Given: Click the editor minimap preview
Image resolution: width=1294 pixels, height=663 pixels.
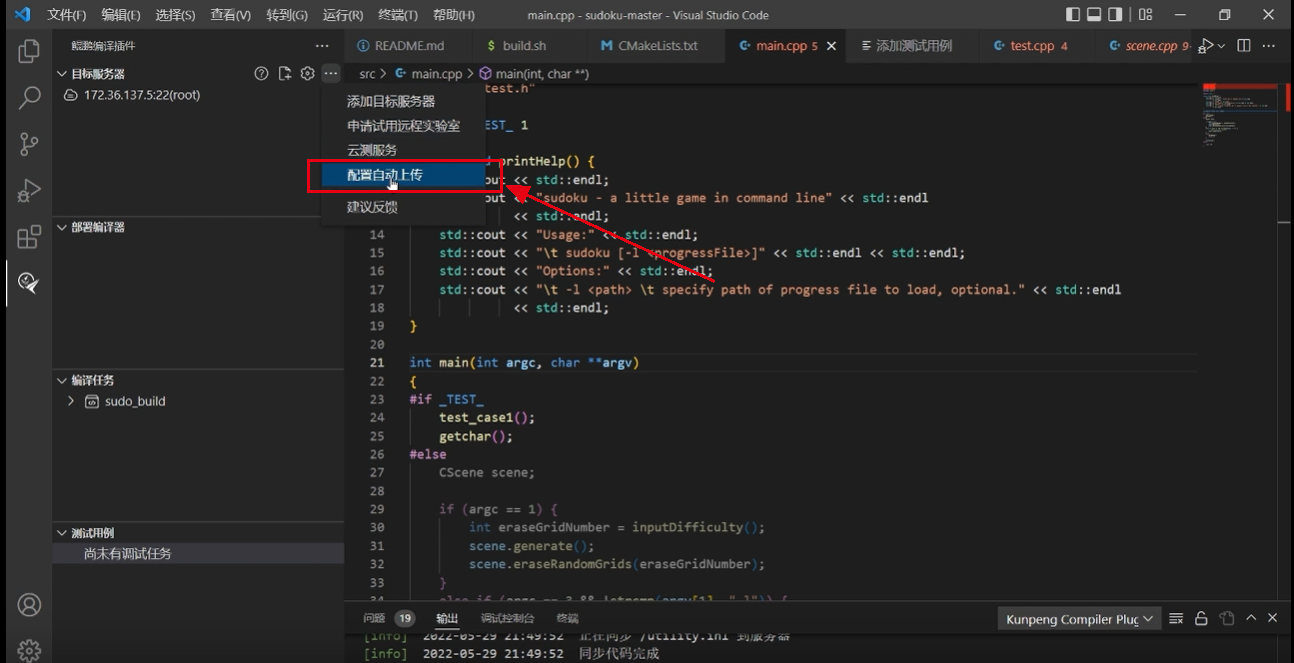Looking at the screenshot, I should tap(1240, 116).
